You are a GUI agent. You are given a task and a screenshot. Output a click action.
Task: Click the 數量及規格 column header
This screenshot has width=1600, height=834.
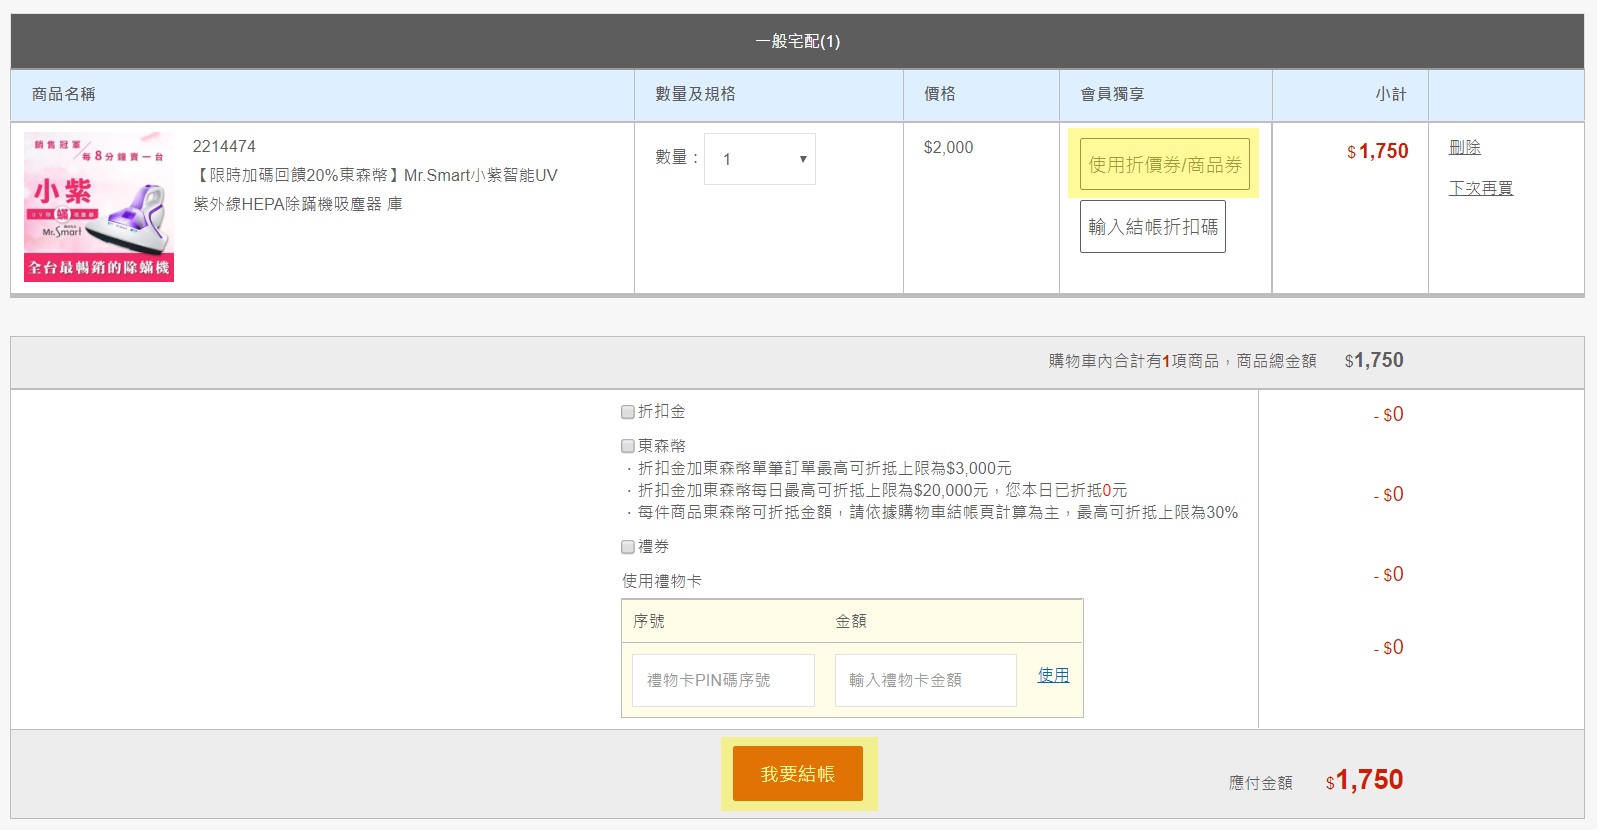point(695,94)
